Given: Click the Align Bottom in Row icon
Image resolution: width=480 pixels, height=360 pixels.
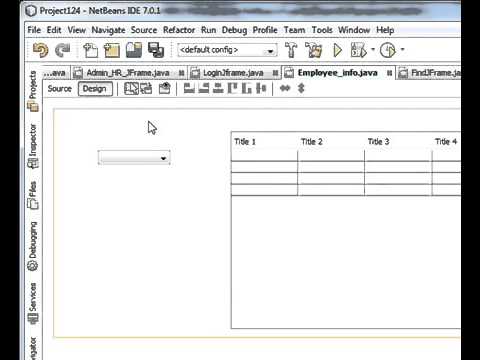Looking at the screenshot, I should 247,88.
